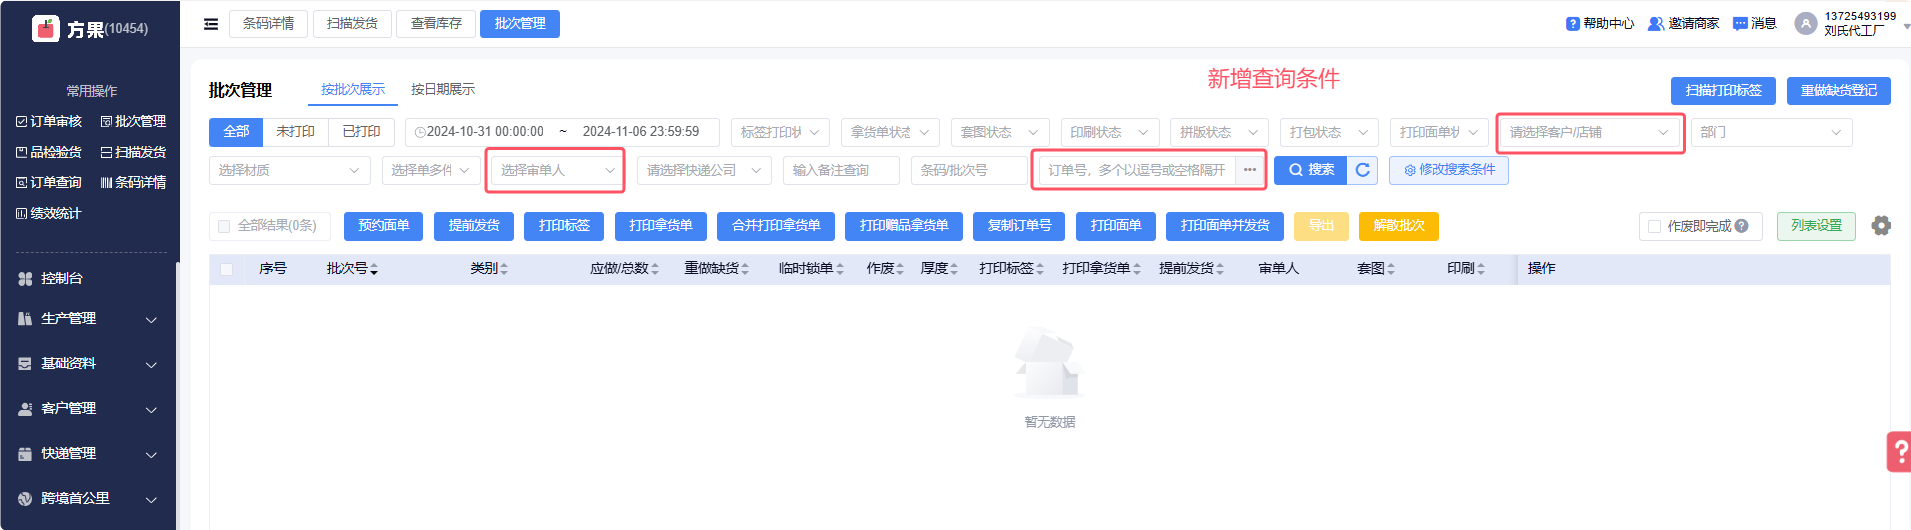Screen dimensions: 1911x530
Task: Expand 客户管理 sidebar menu
Action: [88, 409]
